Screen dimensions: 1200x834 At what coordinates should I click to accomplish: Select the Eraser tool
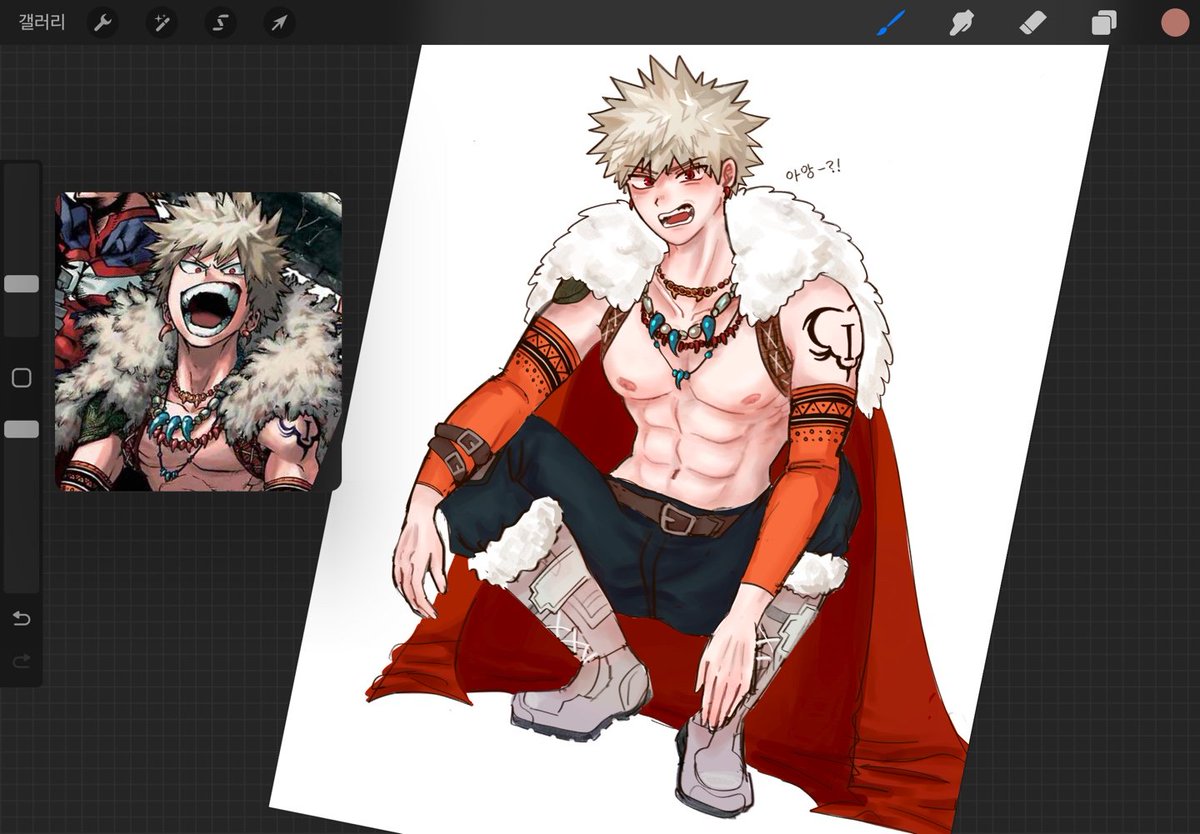click(1033, 22)
